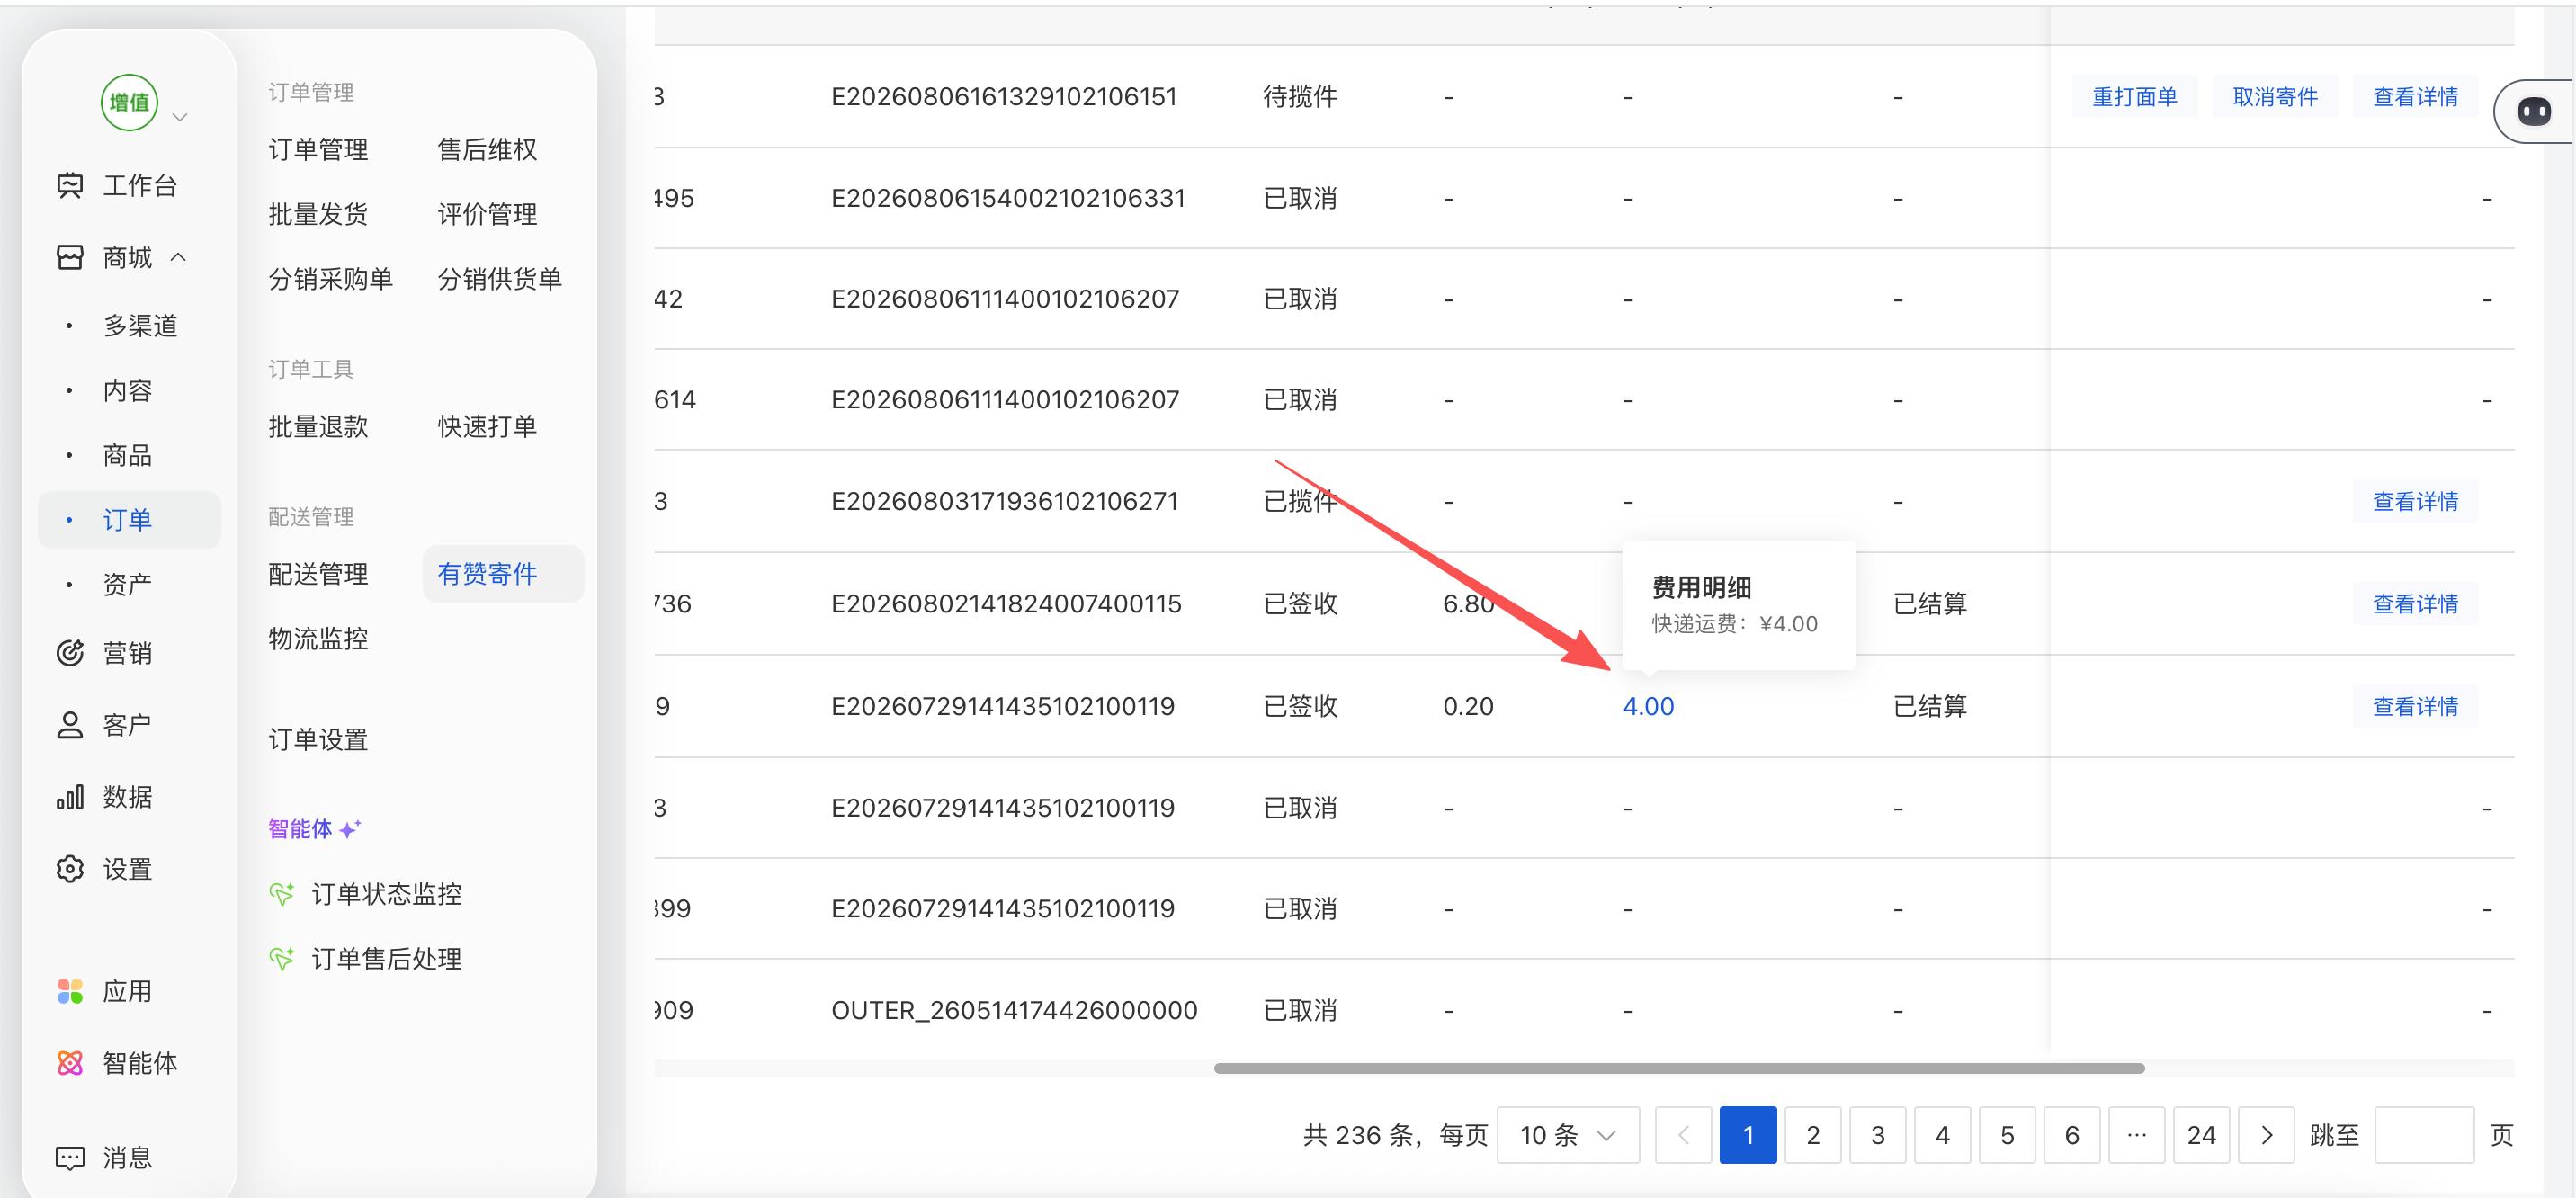Click 重打面单 for the 待揽件 order
The image size is (2576, 1198).
2135,97
